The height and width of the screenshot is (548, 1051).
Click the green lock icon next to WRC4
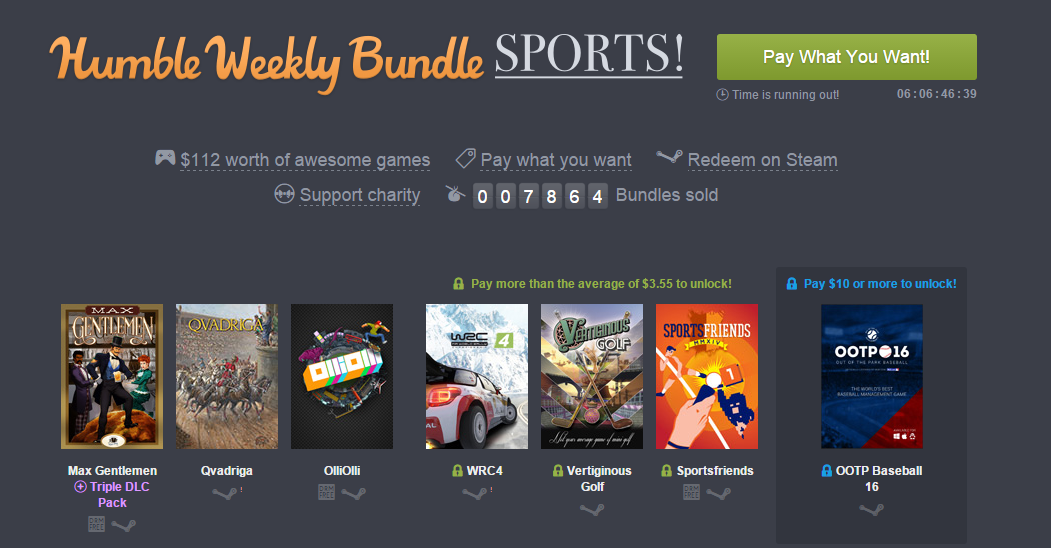(x=457, y=471)
